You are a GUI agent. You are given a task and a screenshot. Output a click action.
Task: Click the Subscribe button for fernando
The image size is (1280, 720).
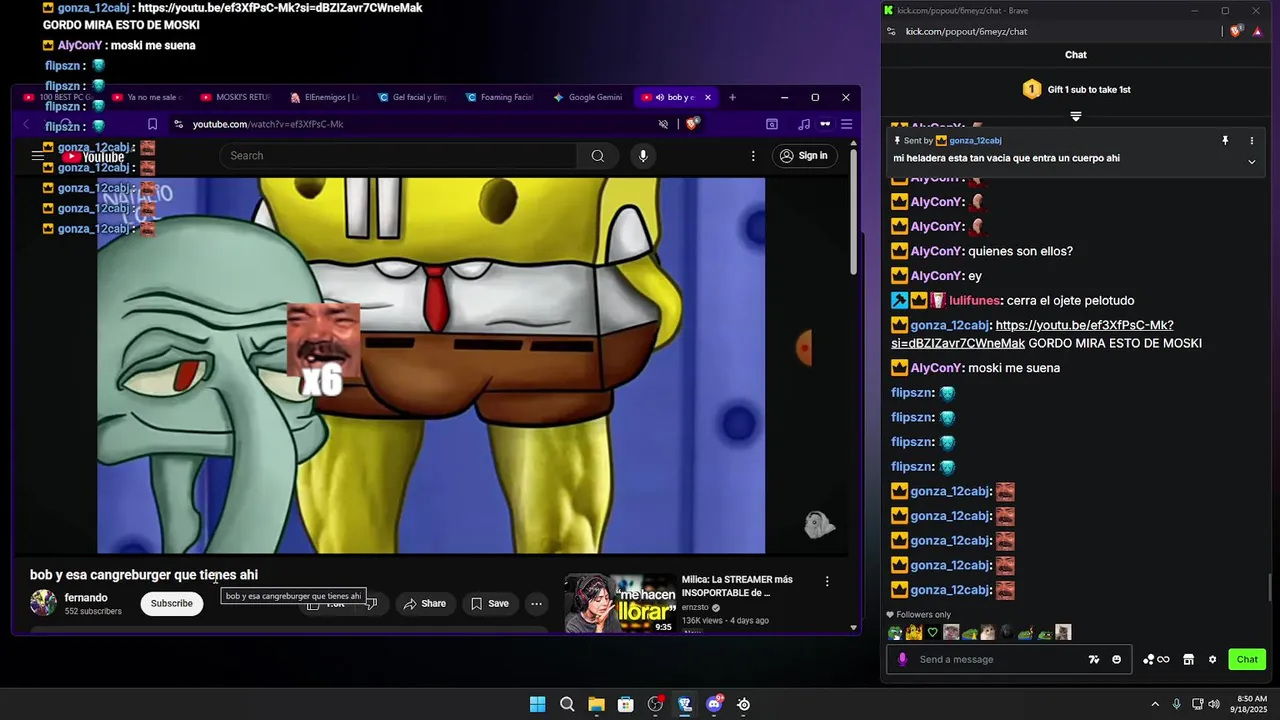click(172, 603)
